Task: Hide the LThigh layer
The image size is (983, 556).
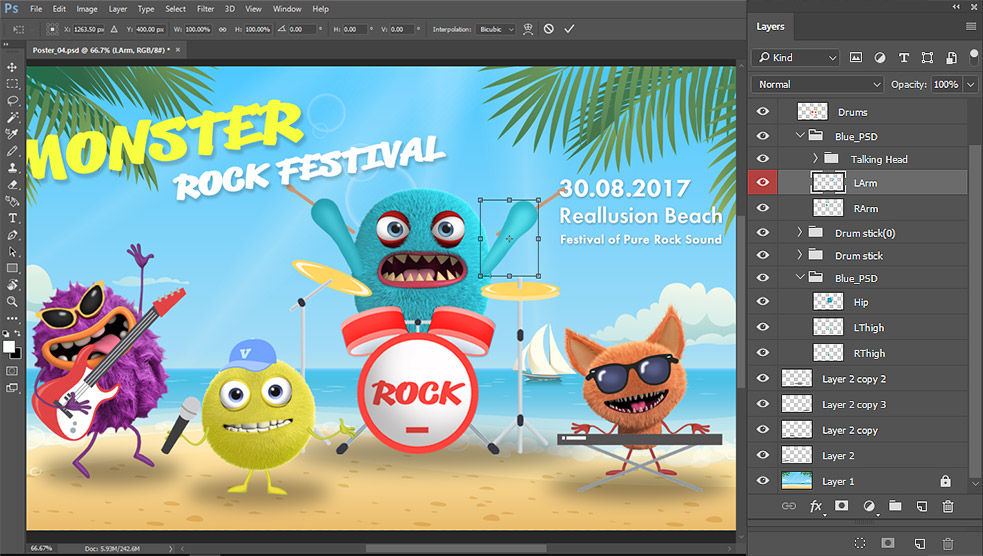Action: pyautogui.click(x=762, y=327)
